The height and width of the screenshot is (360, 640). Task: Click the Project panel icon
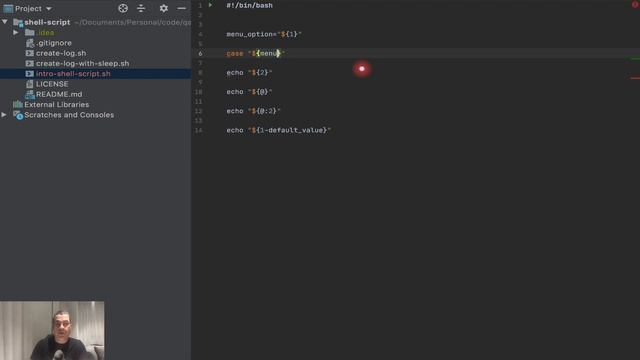(8, 9)
